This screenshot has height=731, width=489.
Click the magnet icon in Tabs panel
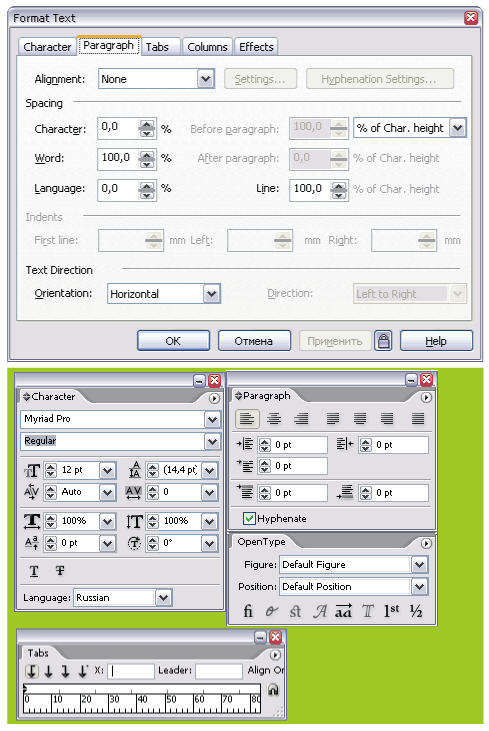[x=273, y=690]
